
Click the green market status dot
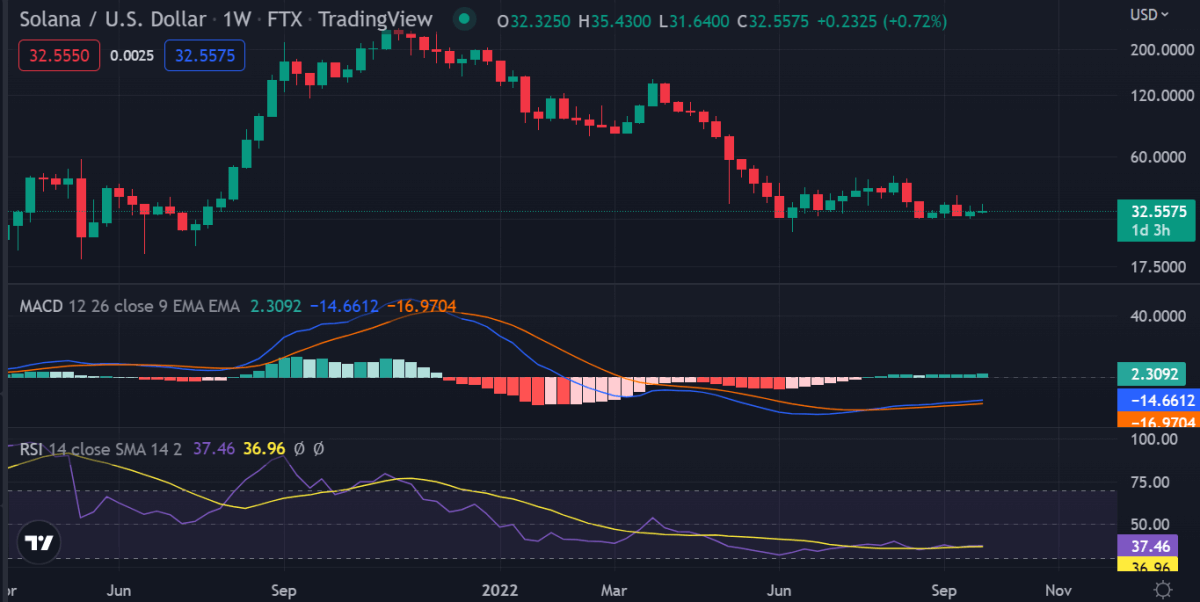click(x=463, y=18)
